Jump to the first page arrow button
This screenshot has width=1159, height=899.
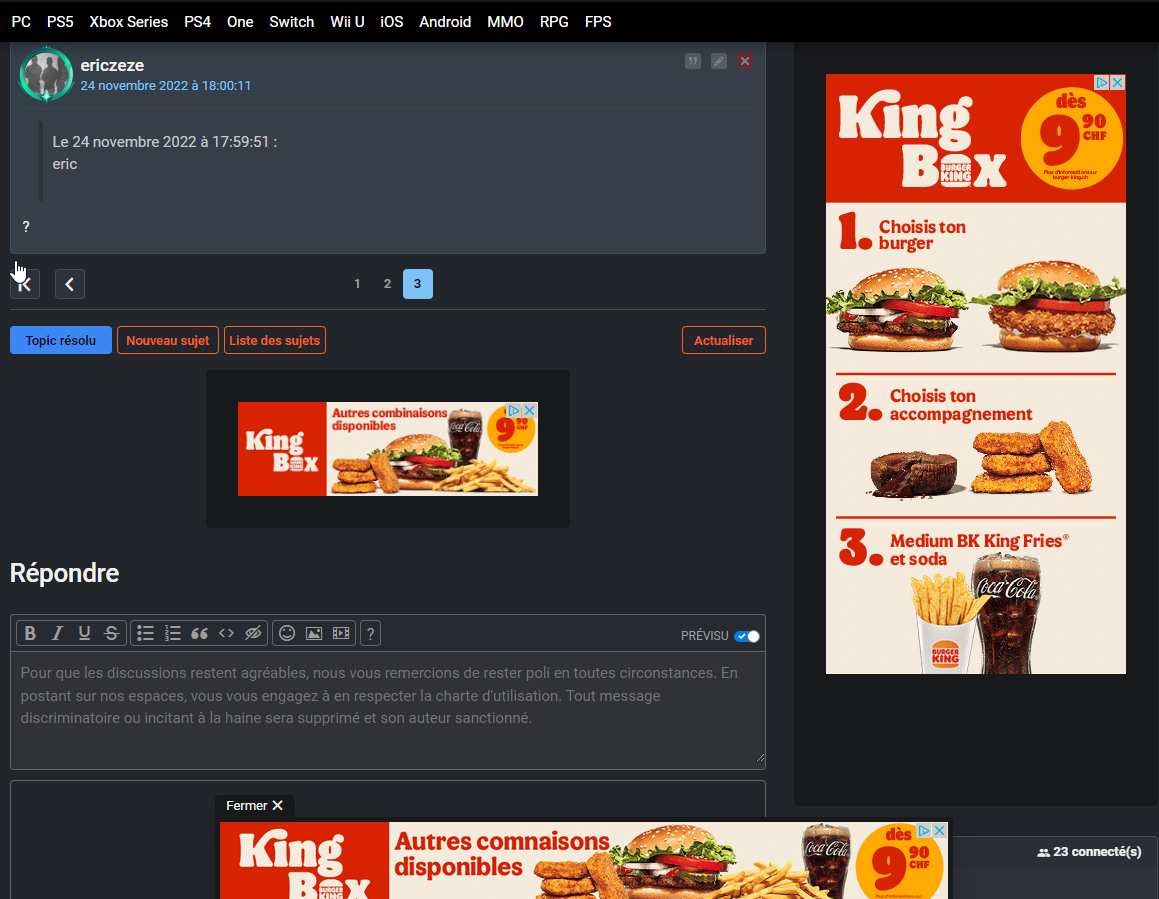[25, 284]
